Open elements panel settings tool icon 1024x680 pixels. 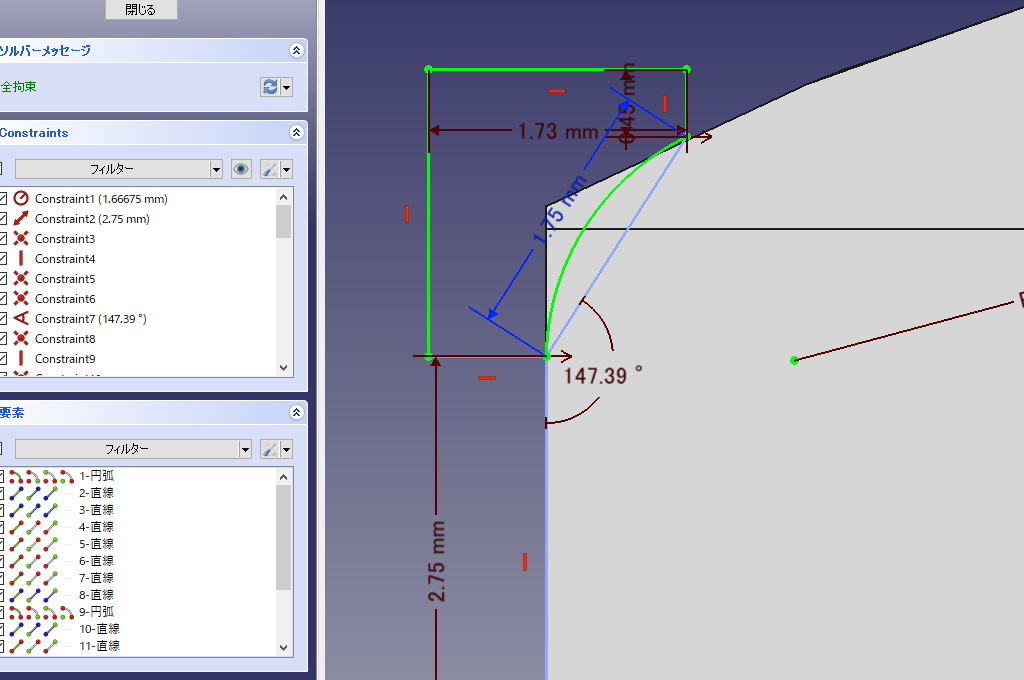pos(270,449)
